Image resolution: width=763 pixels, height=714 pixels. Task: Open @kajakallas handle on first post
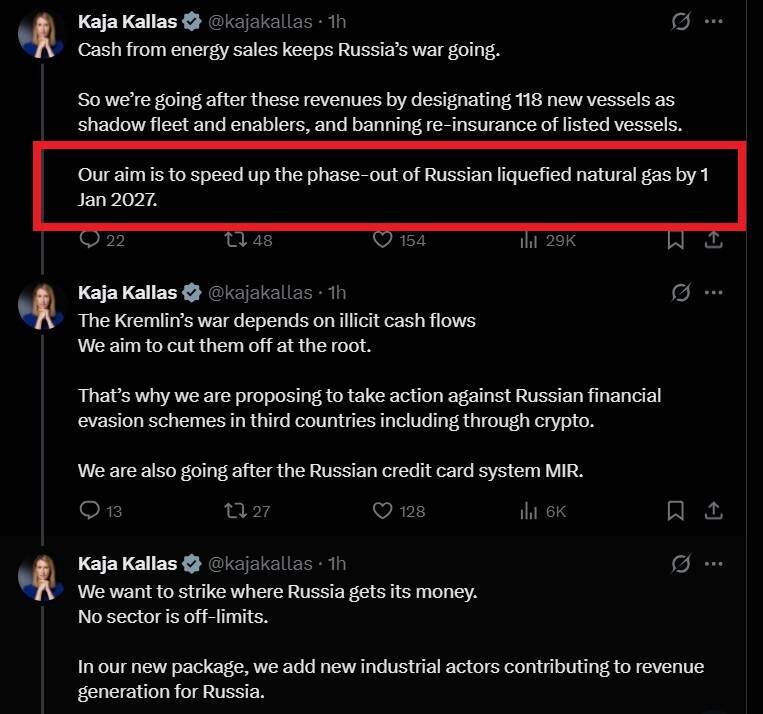coord(257,22)
